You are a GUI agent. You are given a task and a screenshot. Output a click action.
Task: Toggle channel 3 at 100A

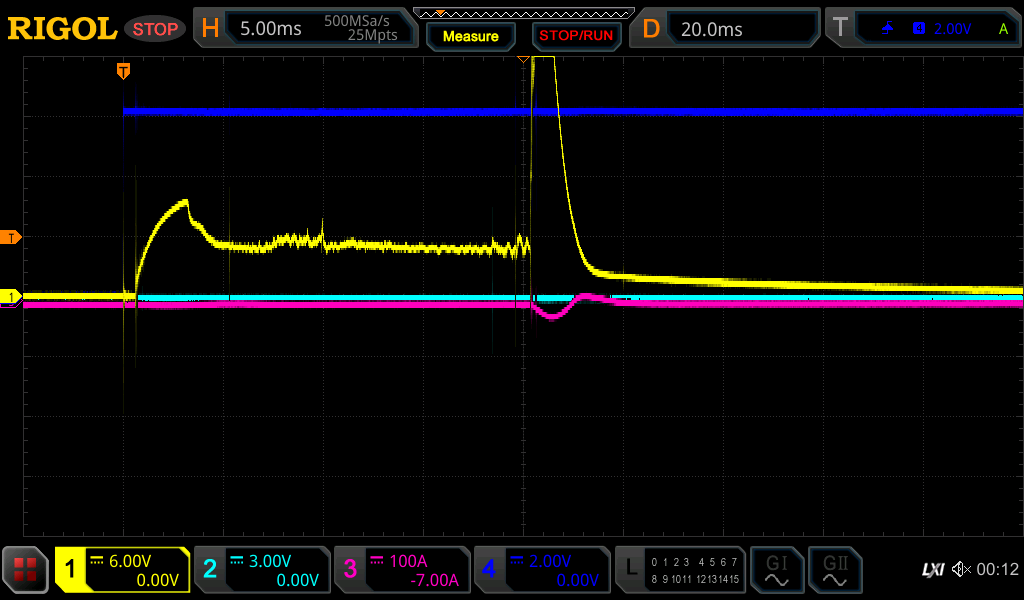[x=402, y=570]
